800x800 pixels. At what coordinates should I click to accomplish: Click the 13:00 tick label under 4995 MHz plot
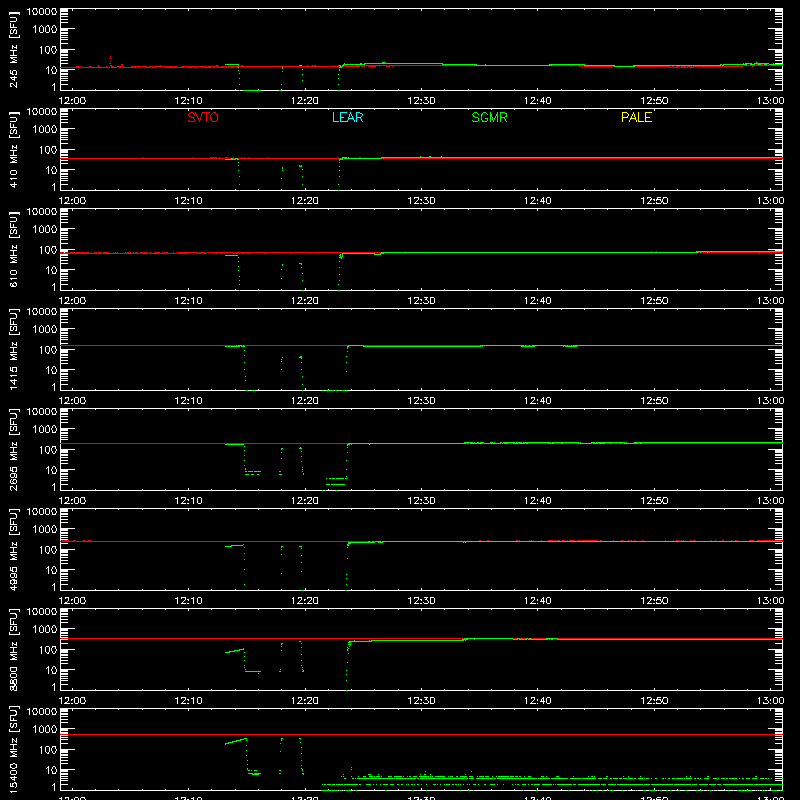pos(770,601)
